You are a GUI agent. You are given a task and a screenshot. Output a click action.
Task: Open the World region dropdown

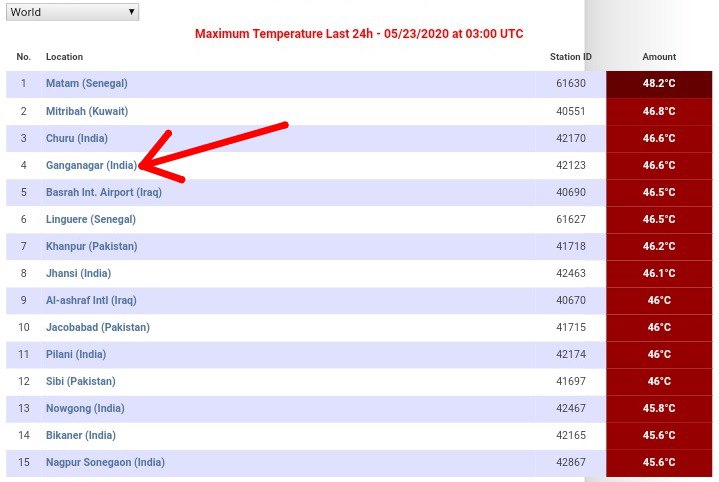(72, 12)
